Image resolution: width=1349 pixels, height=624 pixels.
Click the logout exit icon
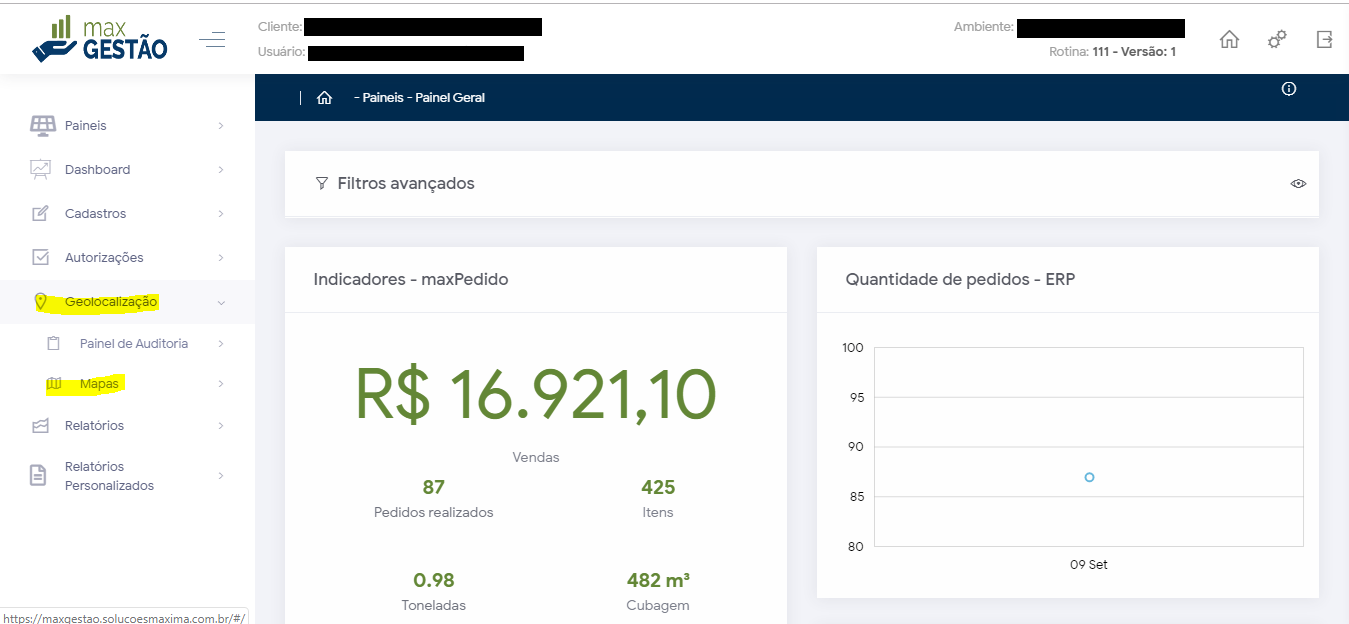pyautogui.click(x=1325, y=40)
